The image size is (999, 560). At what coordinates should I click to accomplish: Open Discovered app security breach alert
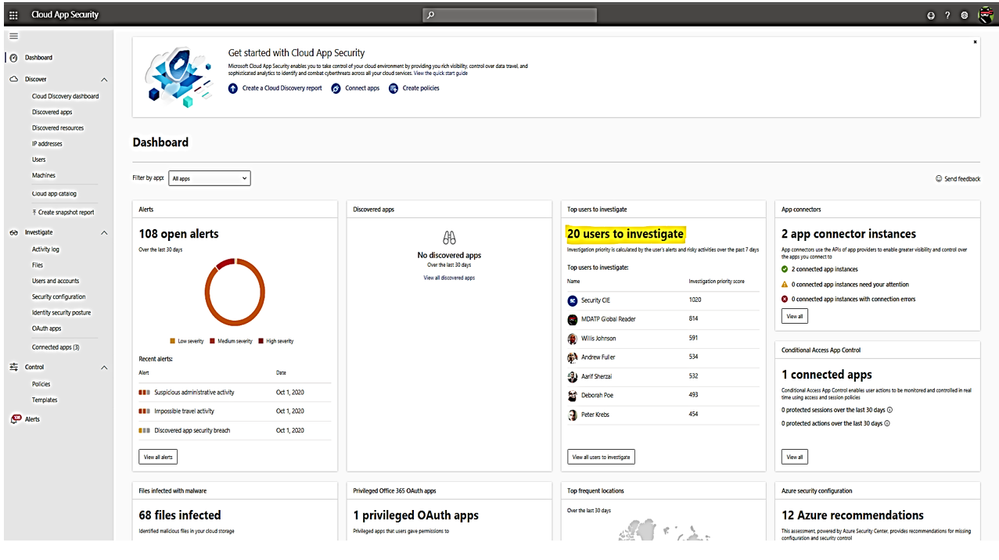(192, 431)
